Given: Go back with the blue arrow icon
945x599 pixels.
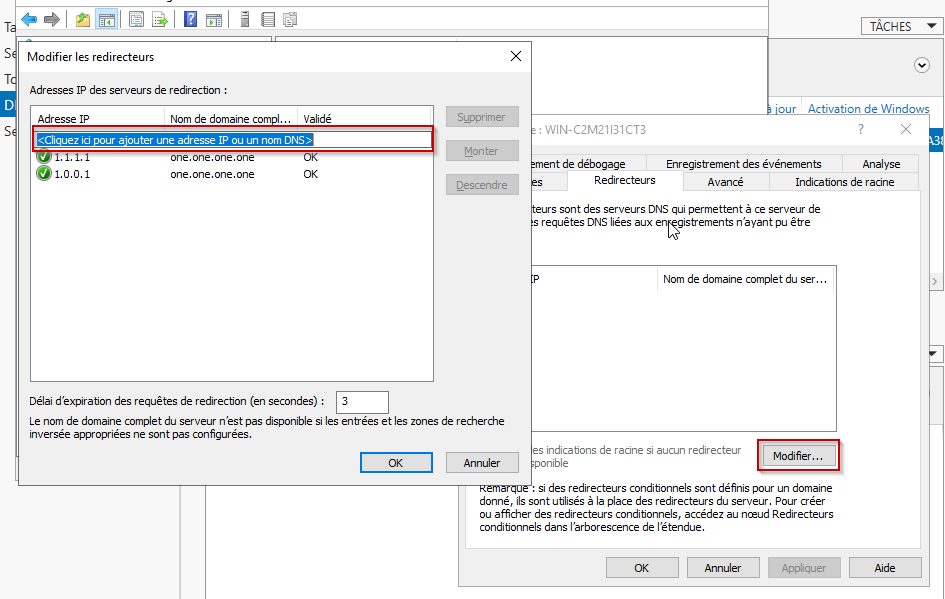Looking at the screenshot, I should (x=29, y=20).
